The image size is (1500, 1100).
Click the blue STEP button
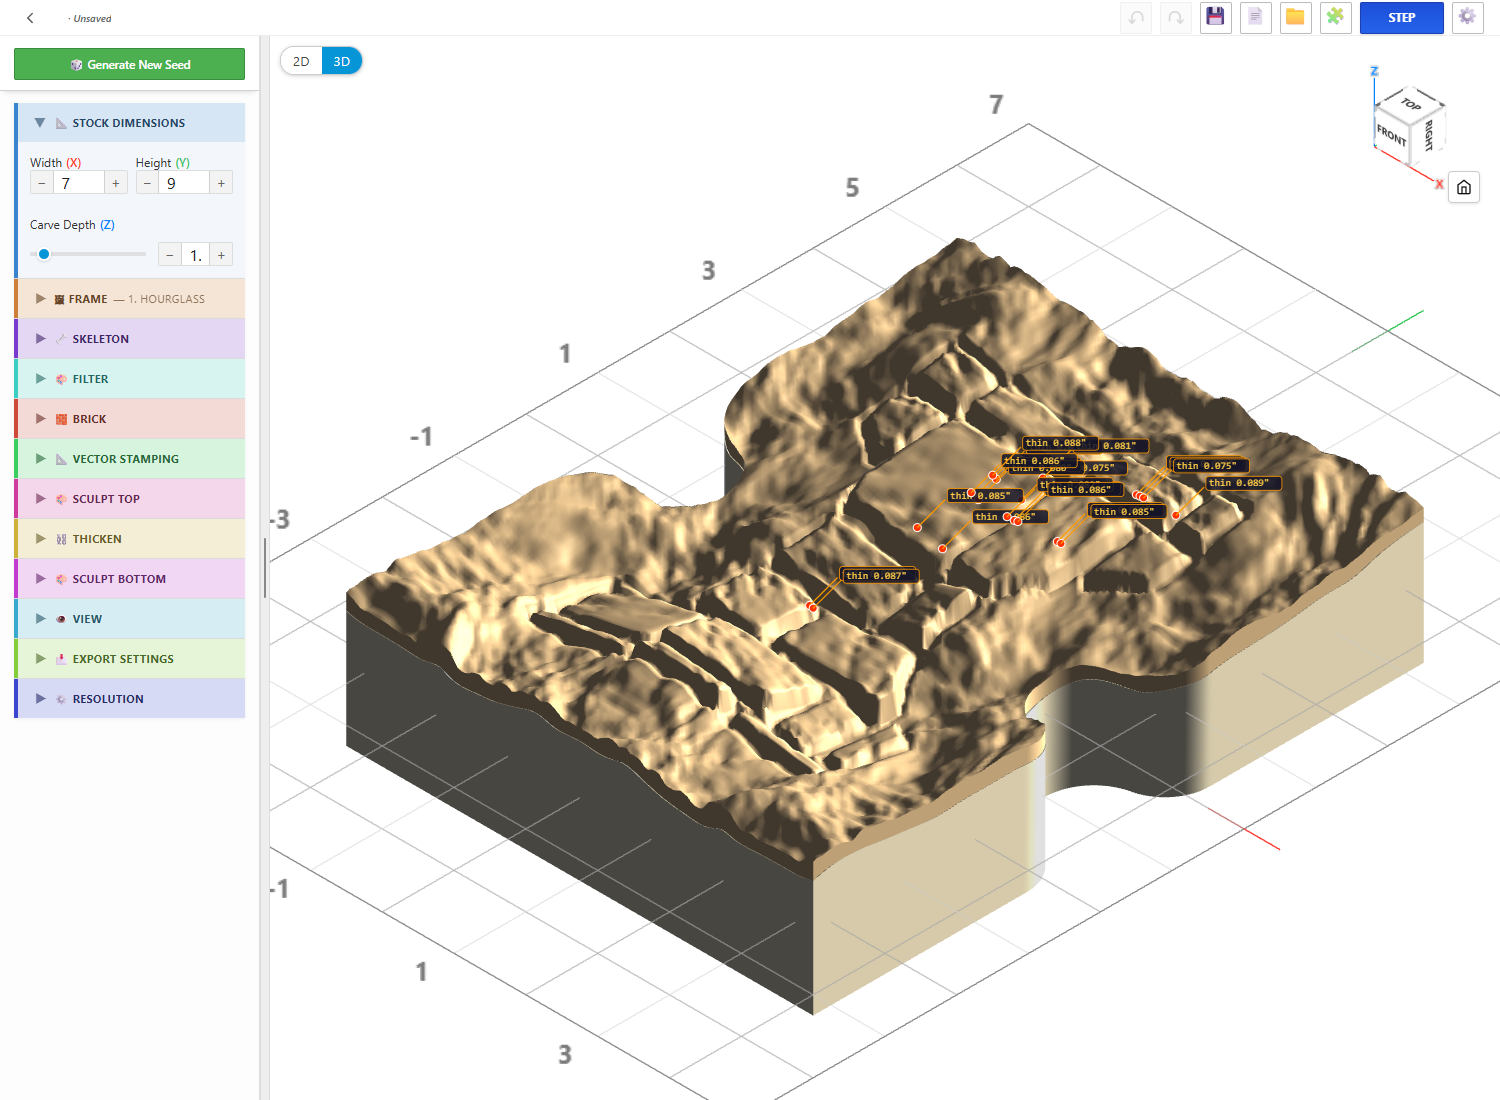(1401, 17)
